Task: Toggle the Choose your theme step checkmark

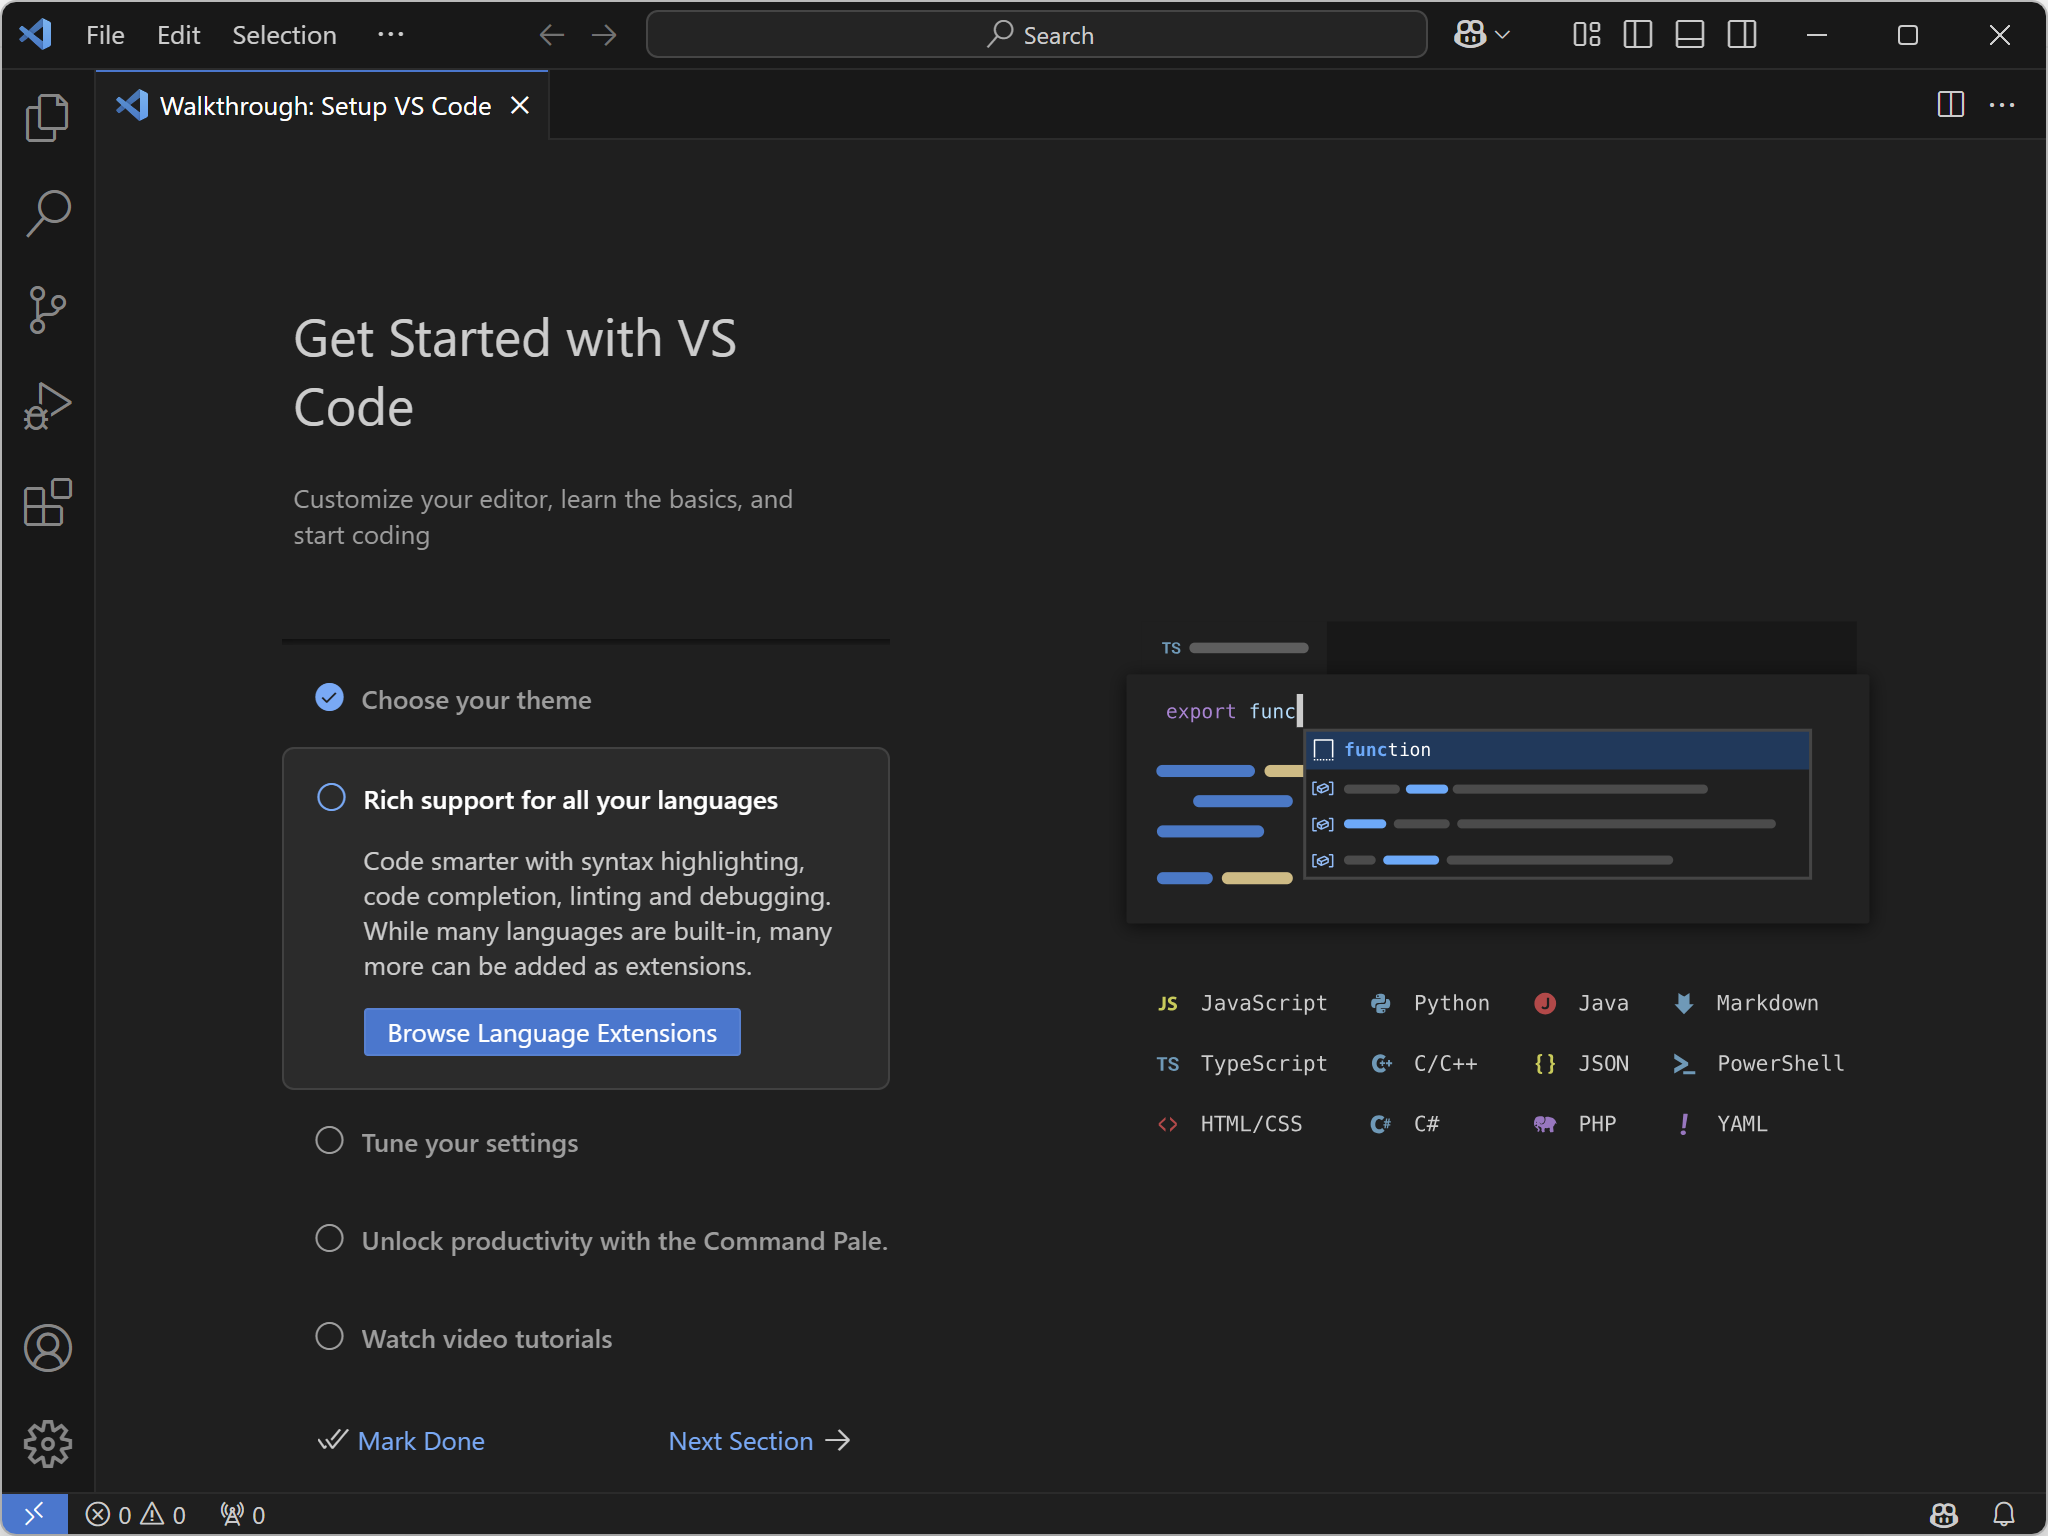Action: point(329,698)
